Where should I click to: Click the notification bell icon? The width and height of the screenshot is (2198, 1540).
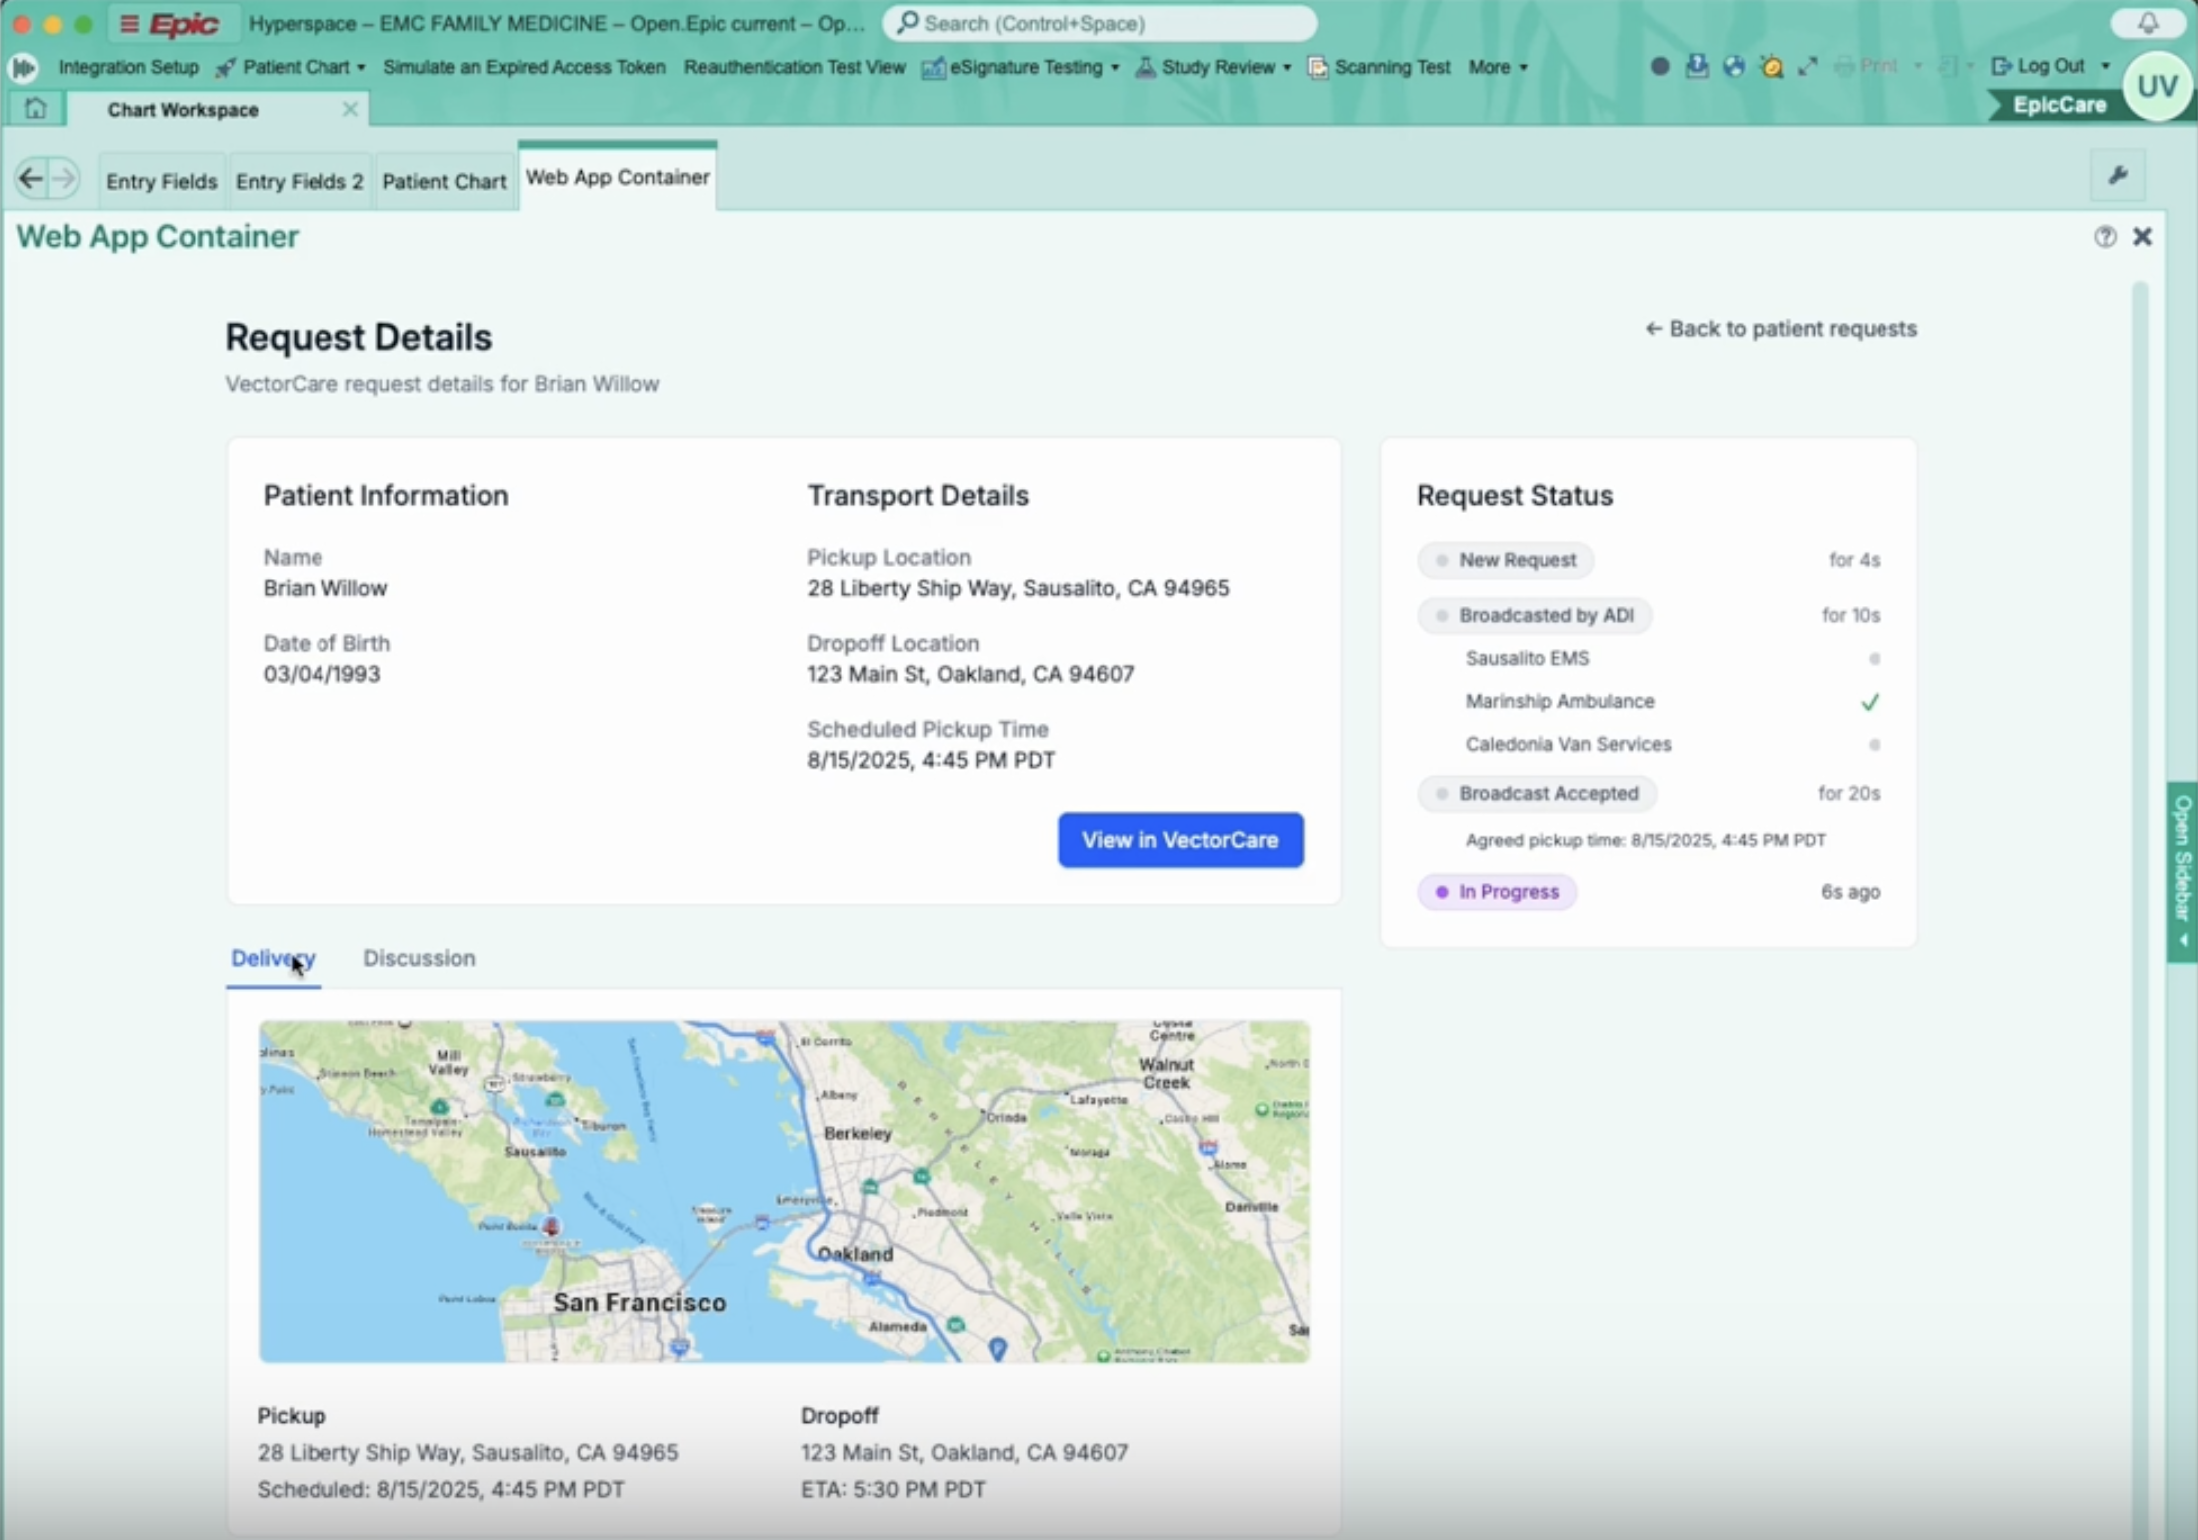tap(2147, 22)
